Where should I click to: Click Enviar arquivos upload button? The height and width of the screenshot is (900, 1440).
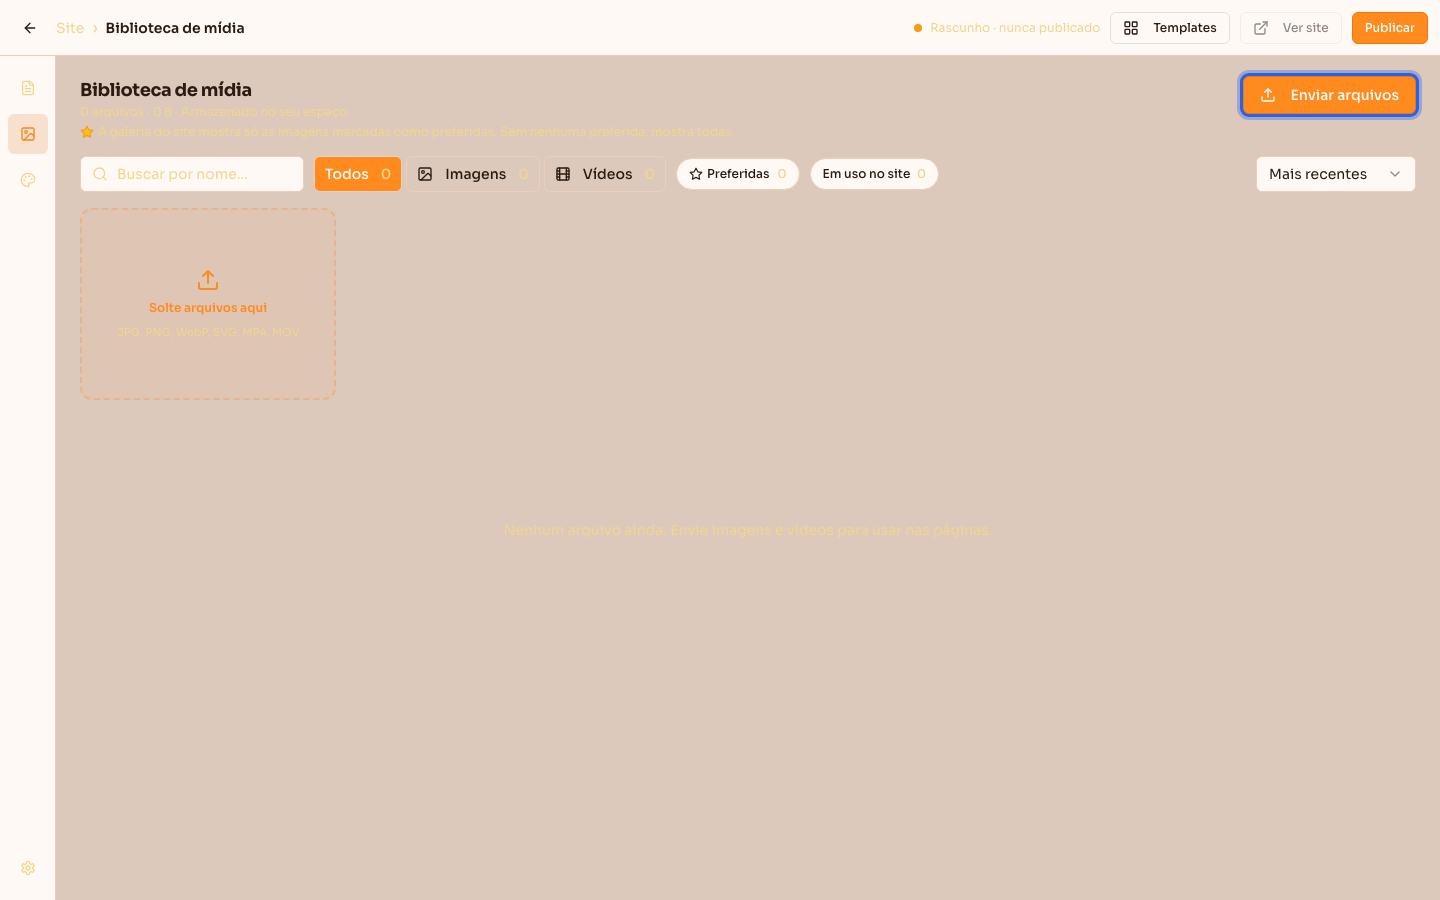pos(1330,95)
